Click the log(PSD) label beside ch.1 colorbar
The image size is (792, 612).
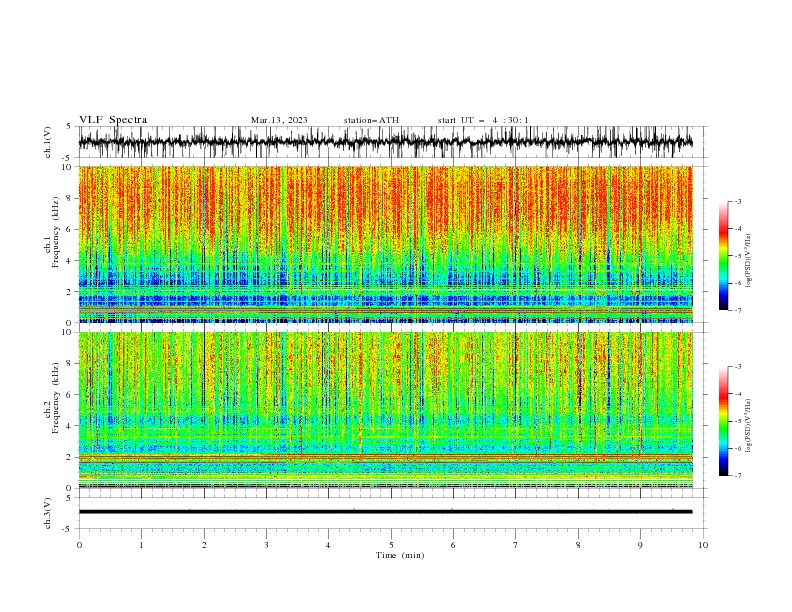point(749,261)
